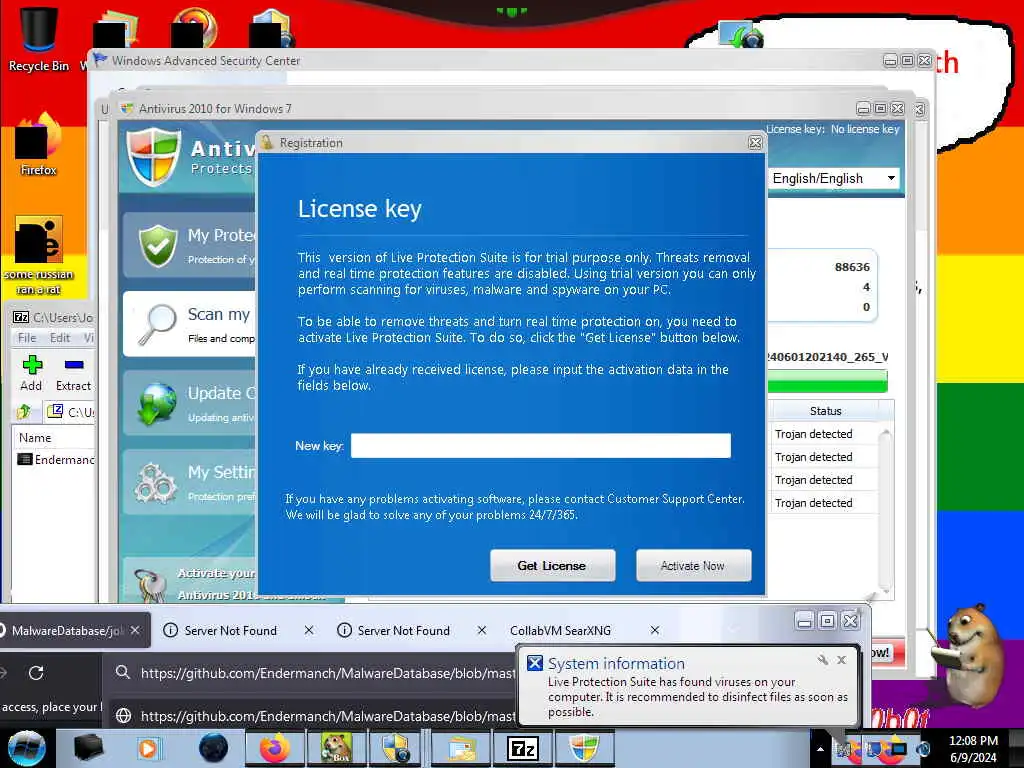
Task: Maximize the Firefox browser window
Action: [x=827, y=620]
